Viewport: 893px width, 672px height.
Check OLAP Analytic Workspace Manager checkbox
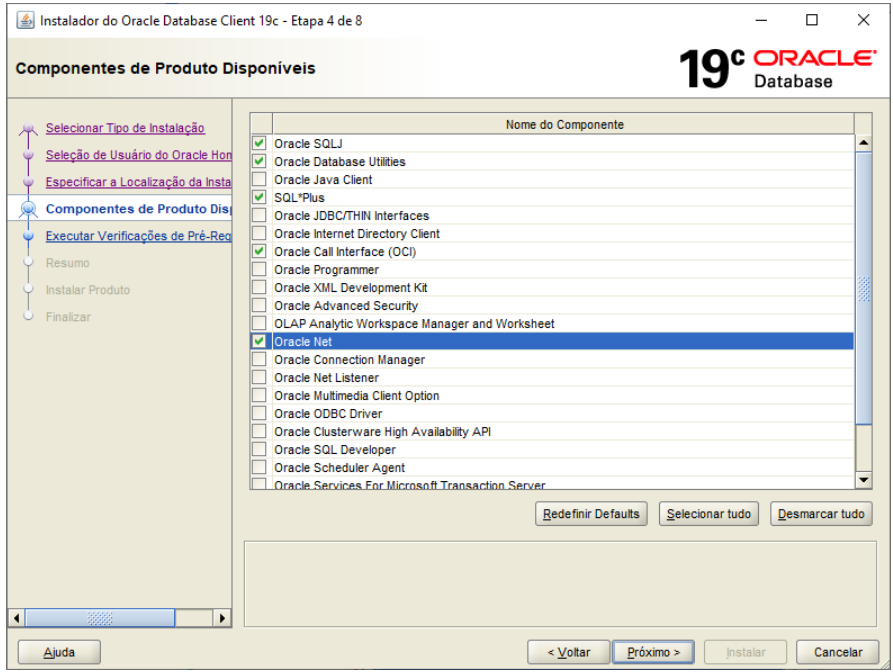[x=259, y=323]
